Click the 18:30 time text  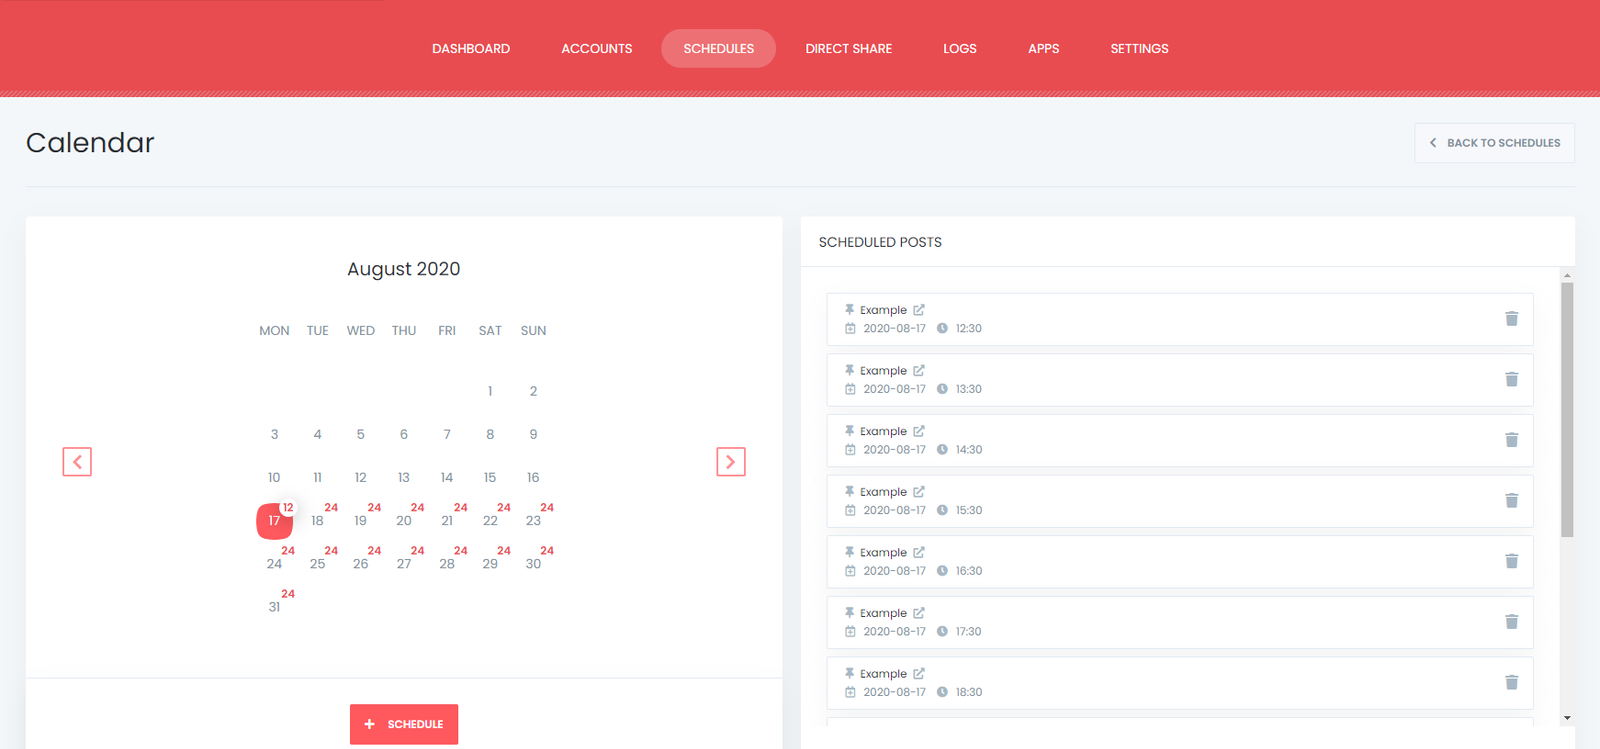pyautogui.click(x=969, y=692)
